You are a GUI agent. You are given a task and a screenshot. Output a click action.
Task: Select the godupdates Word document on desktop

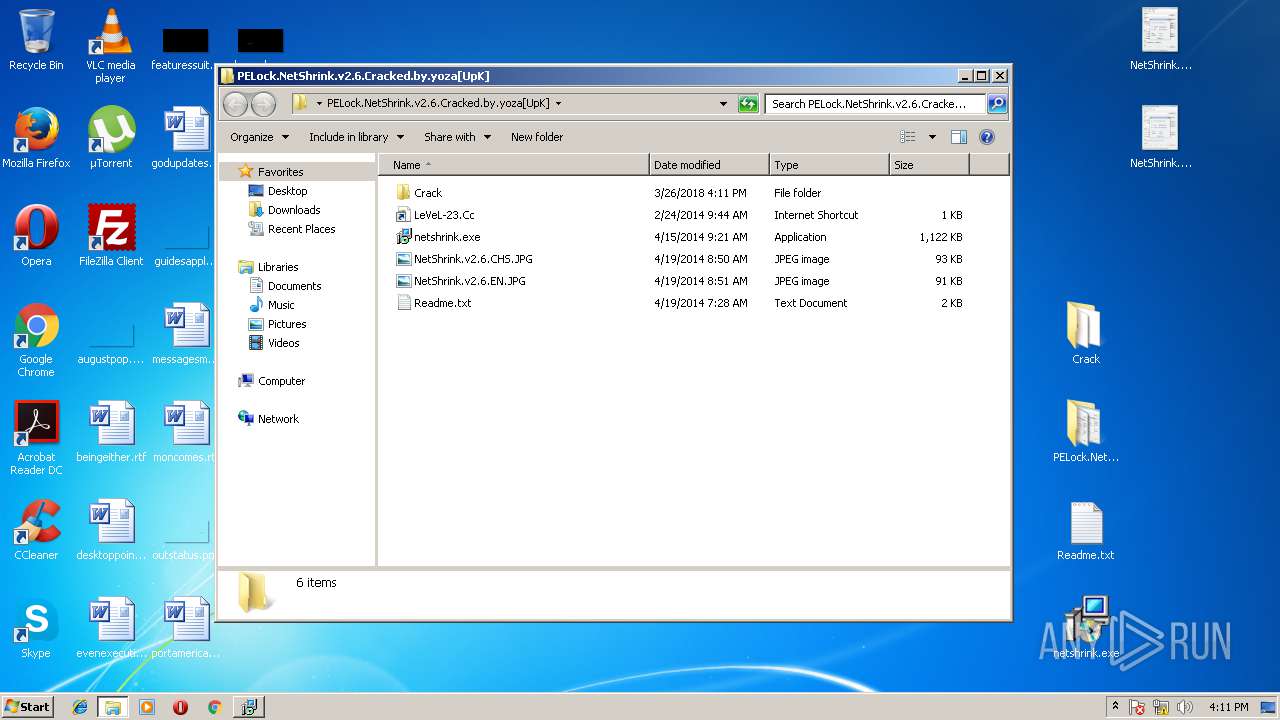point(186,137)
